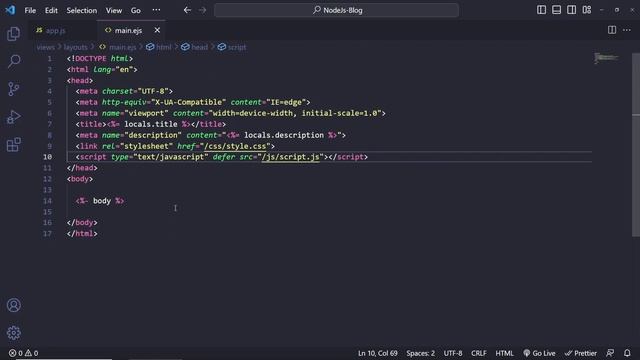Open the Selection menu
This screenshot has height=360, width=640.
click(82, 10)
